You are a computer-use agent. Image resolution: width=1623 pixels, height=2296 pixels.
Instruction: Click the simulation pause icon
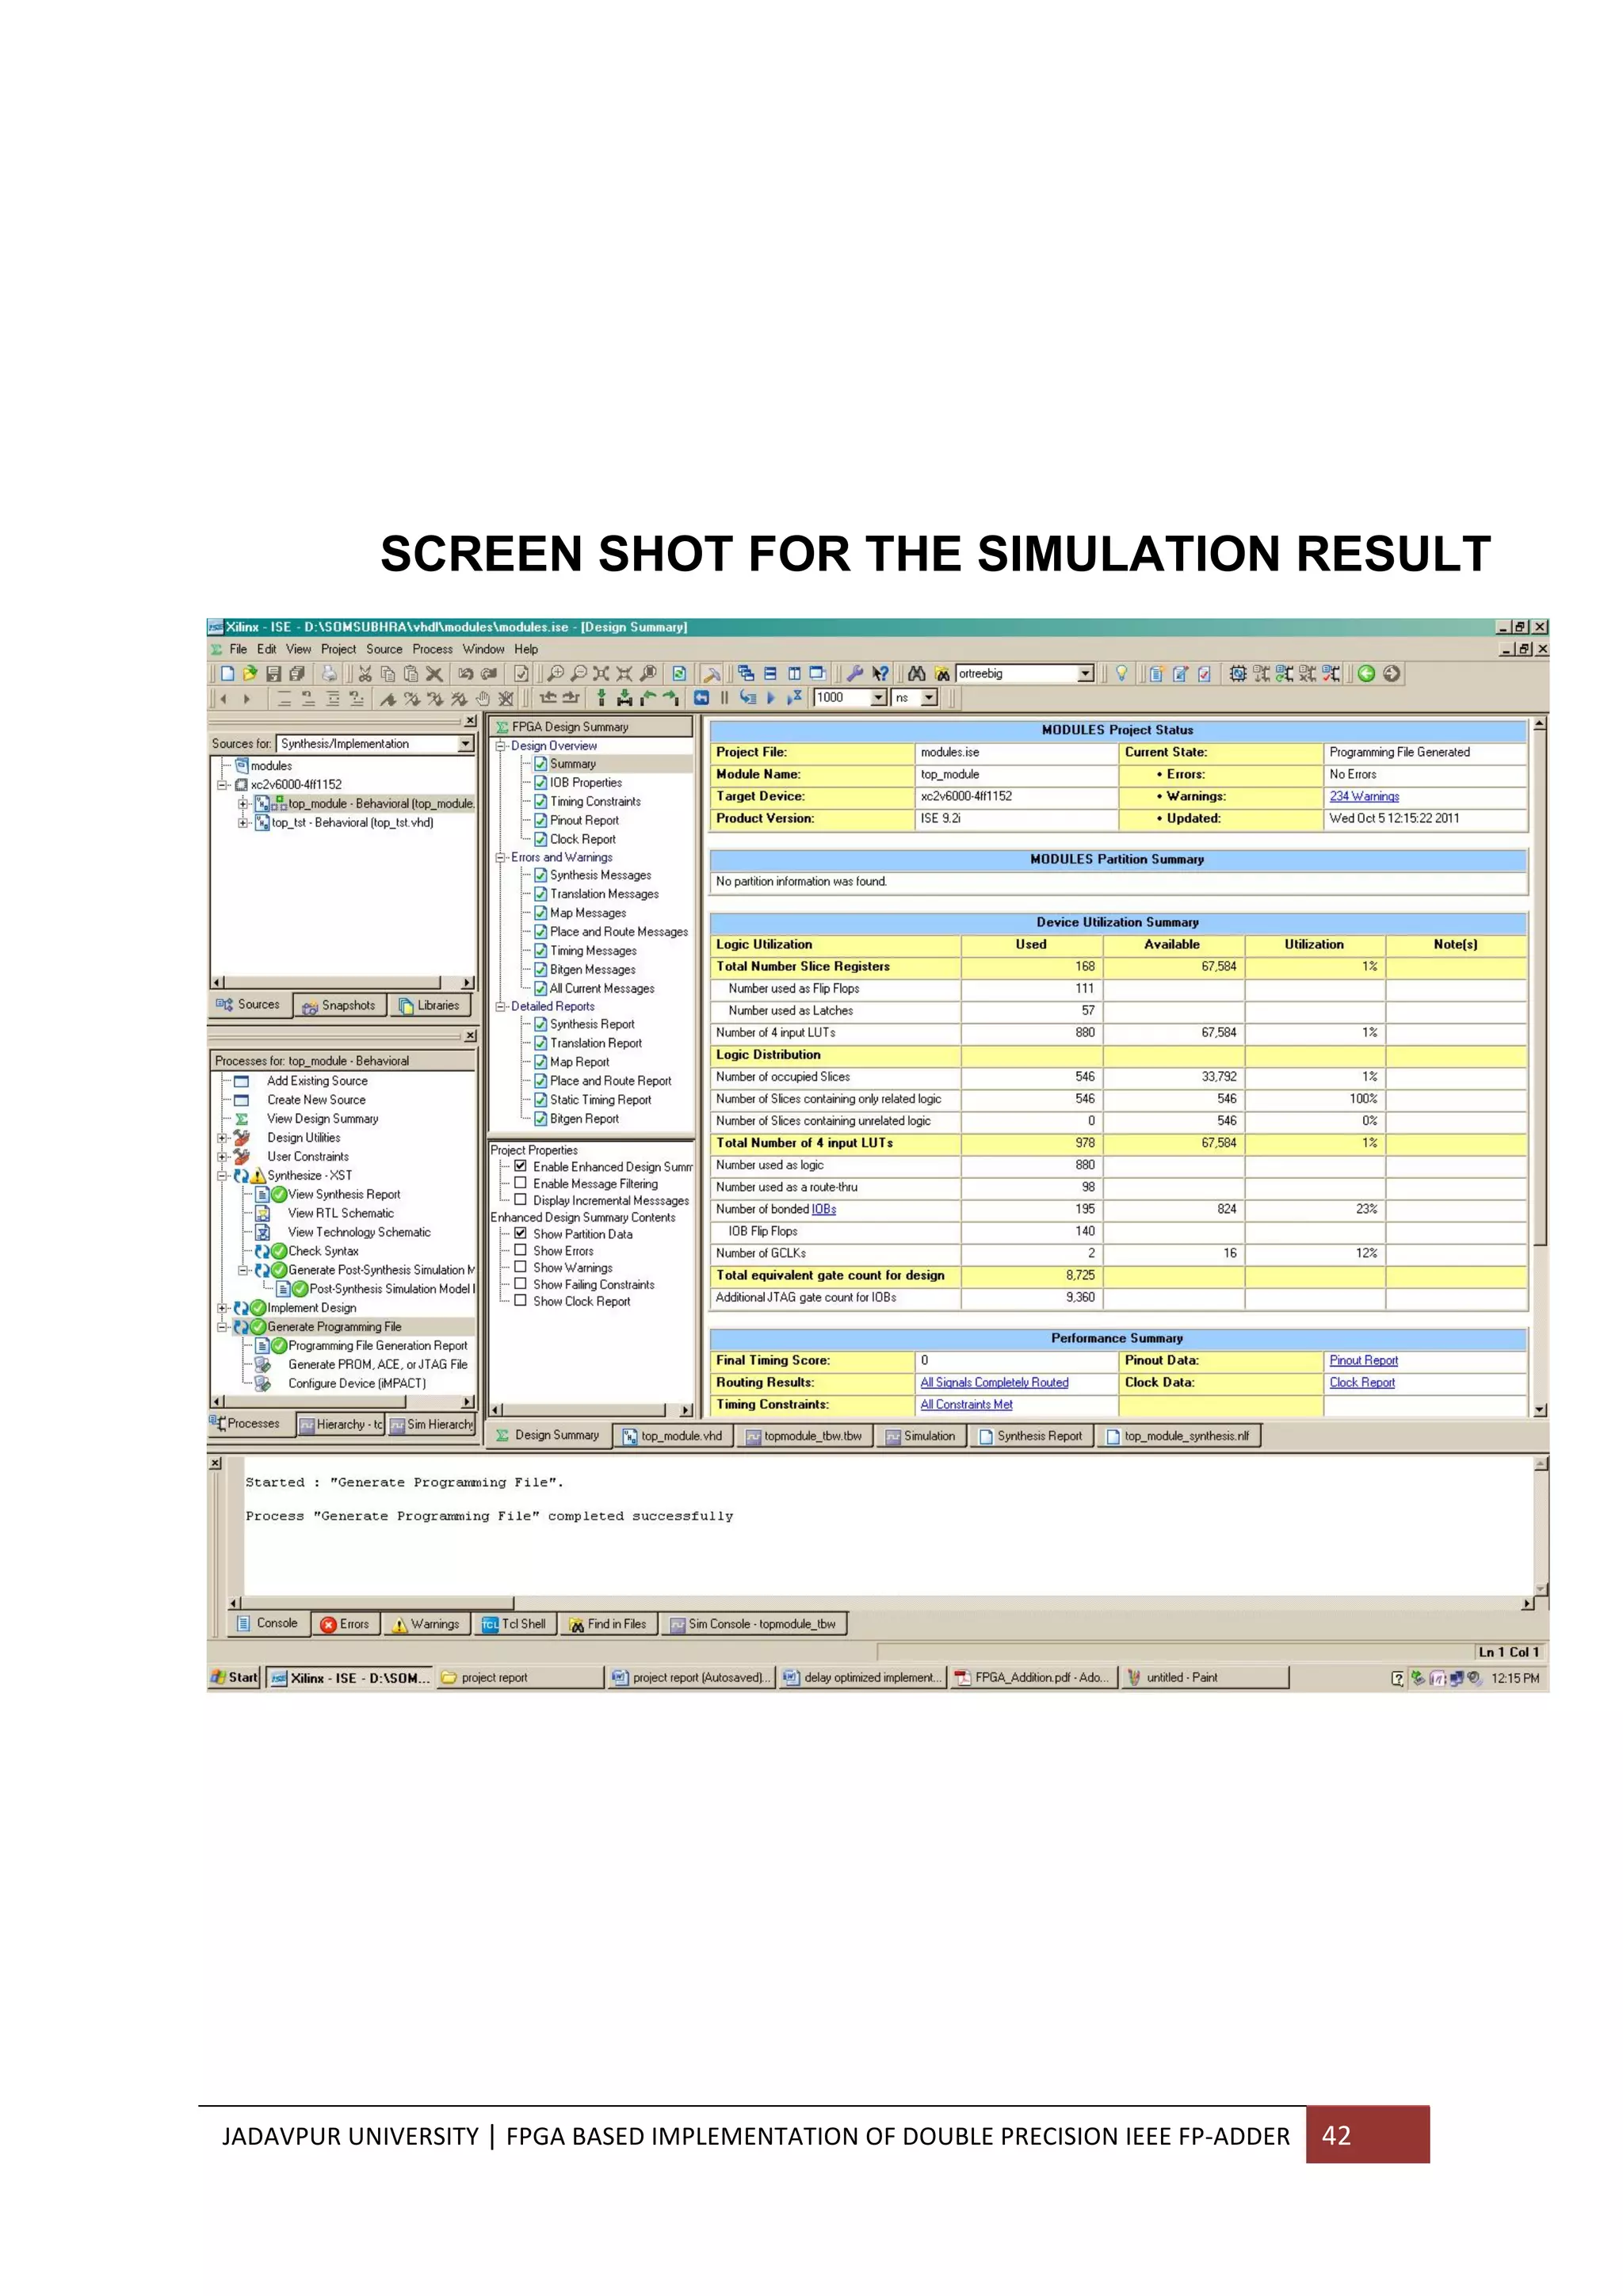click(724, 698)
